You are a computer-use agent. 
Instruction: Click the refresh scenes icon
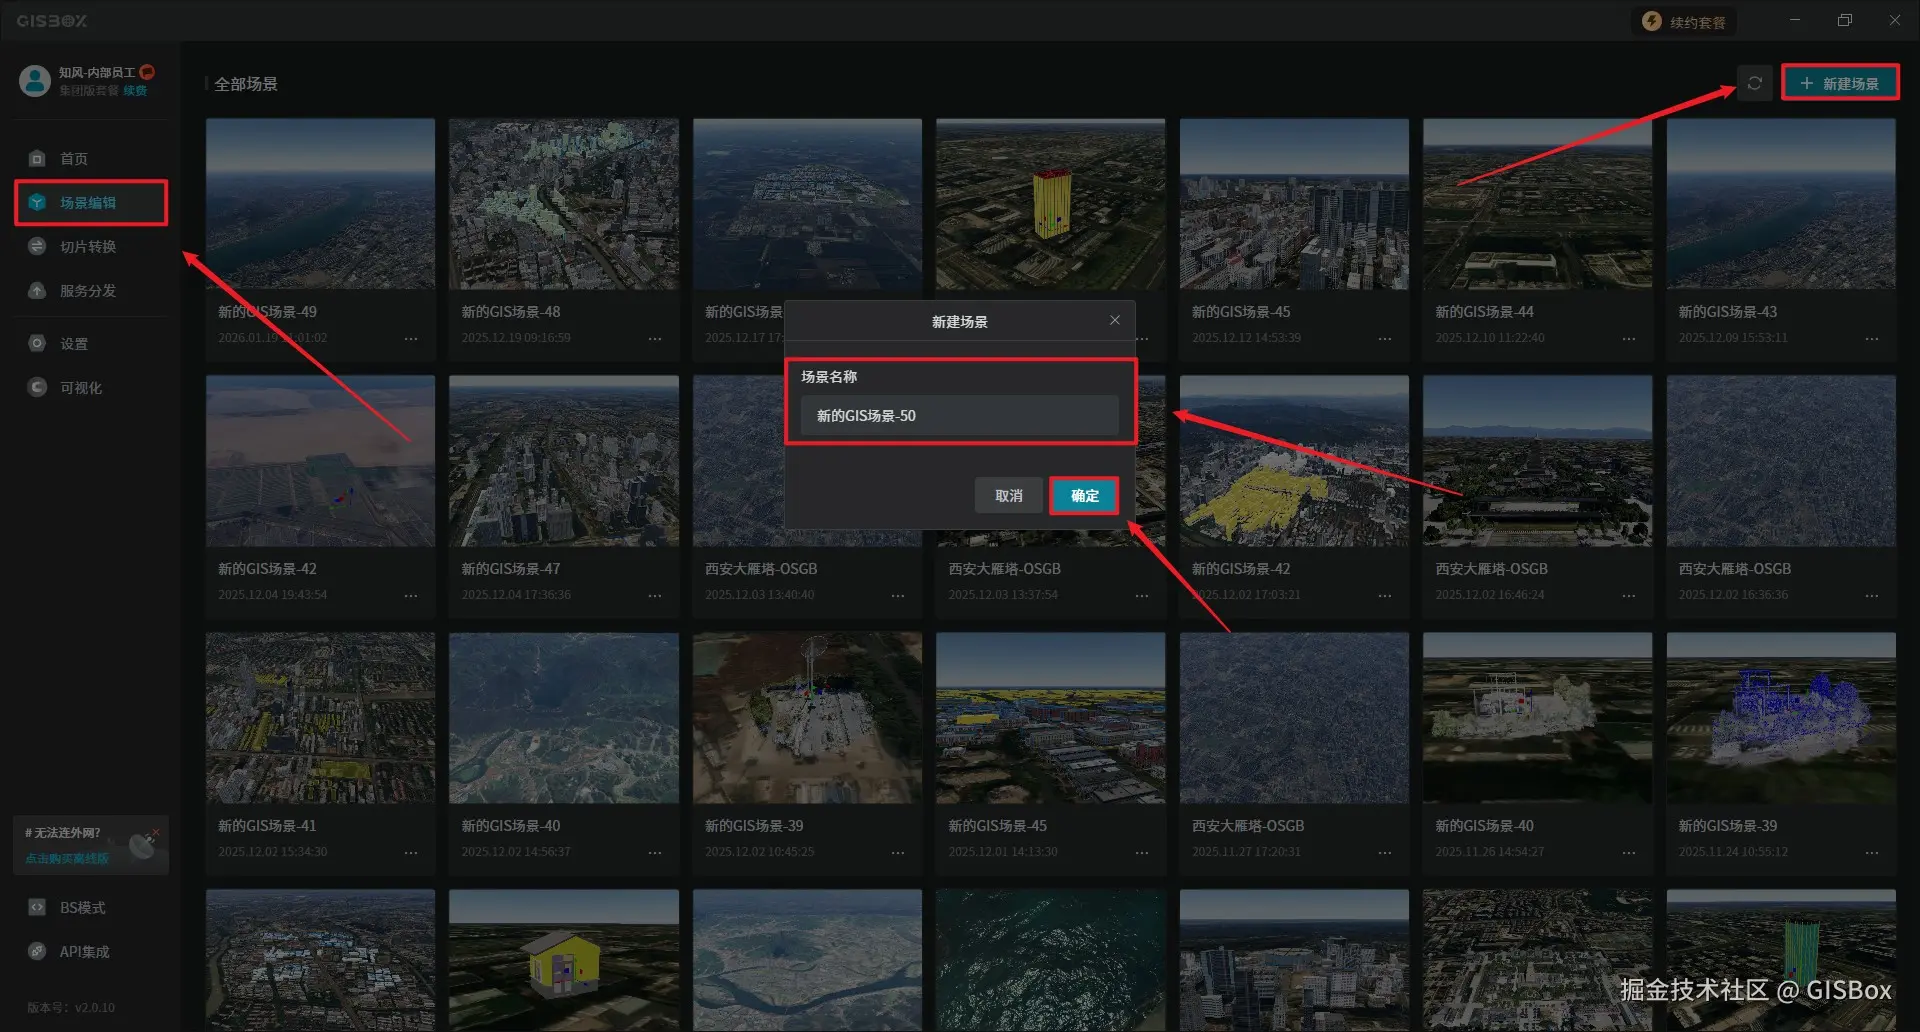point(1754,83)
